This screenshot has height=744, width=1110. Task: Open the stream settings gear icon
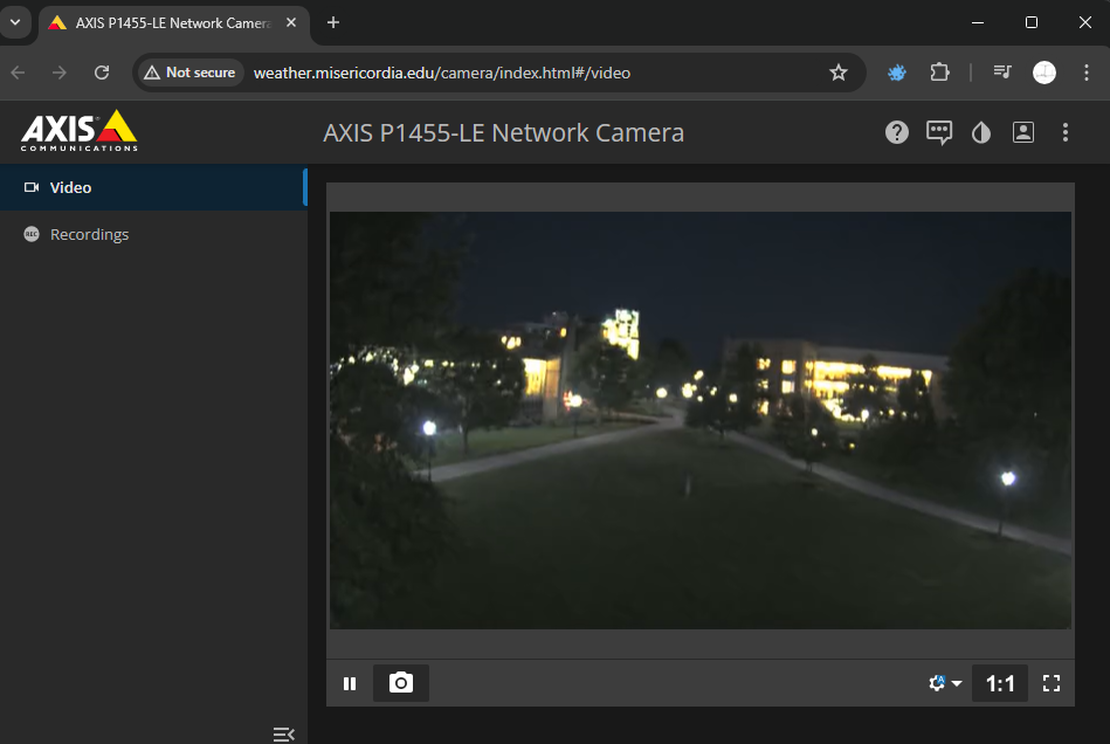click(935, 683)
